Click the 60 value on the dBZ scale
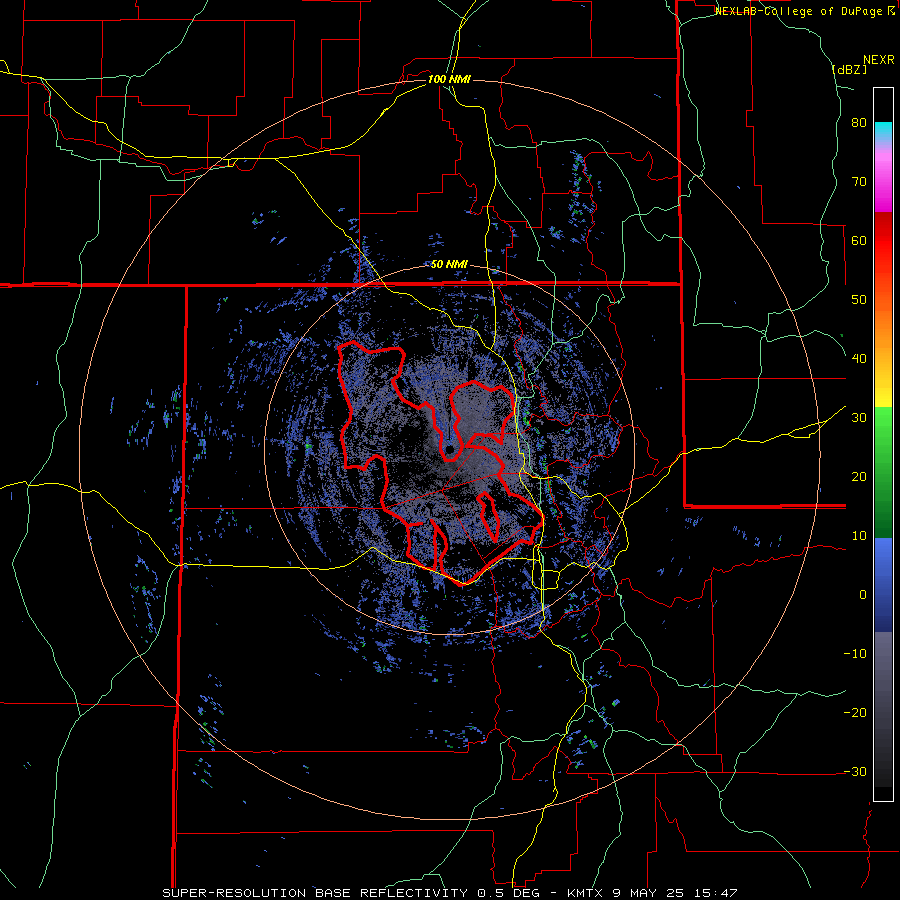This screenshot has height=900, width=900. (x=859, y=240)
